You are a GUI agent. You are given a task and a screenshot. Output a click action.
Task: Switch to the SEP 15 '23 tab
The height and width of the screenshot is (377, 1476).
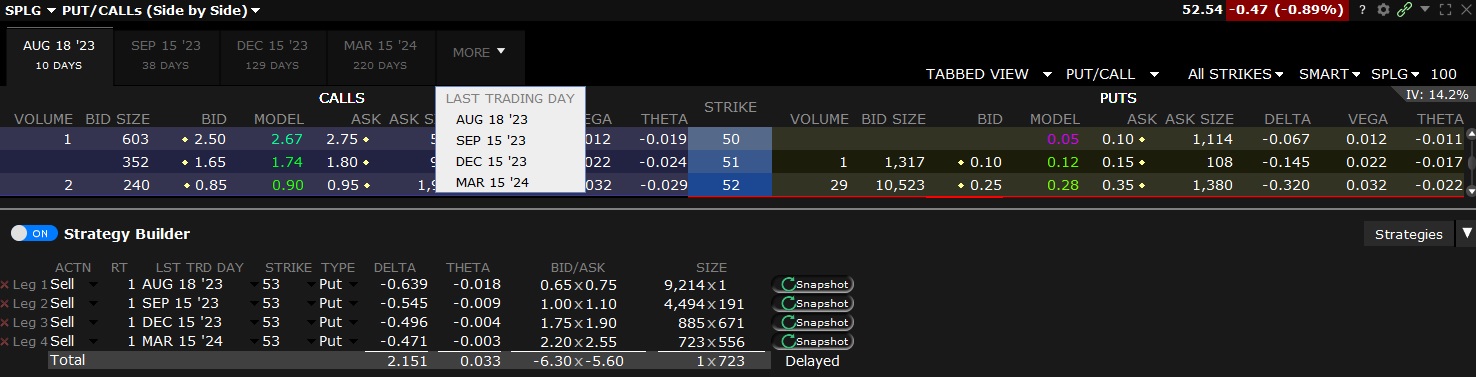[165, 55]
